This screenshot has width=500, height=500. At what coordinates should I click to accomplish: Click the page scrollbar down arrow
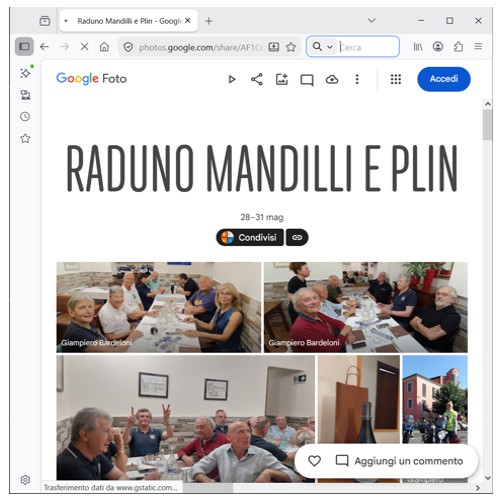tap(488, 478)
